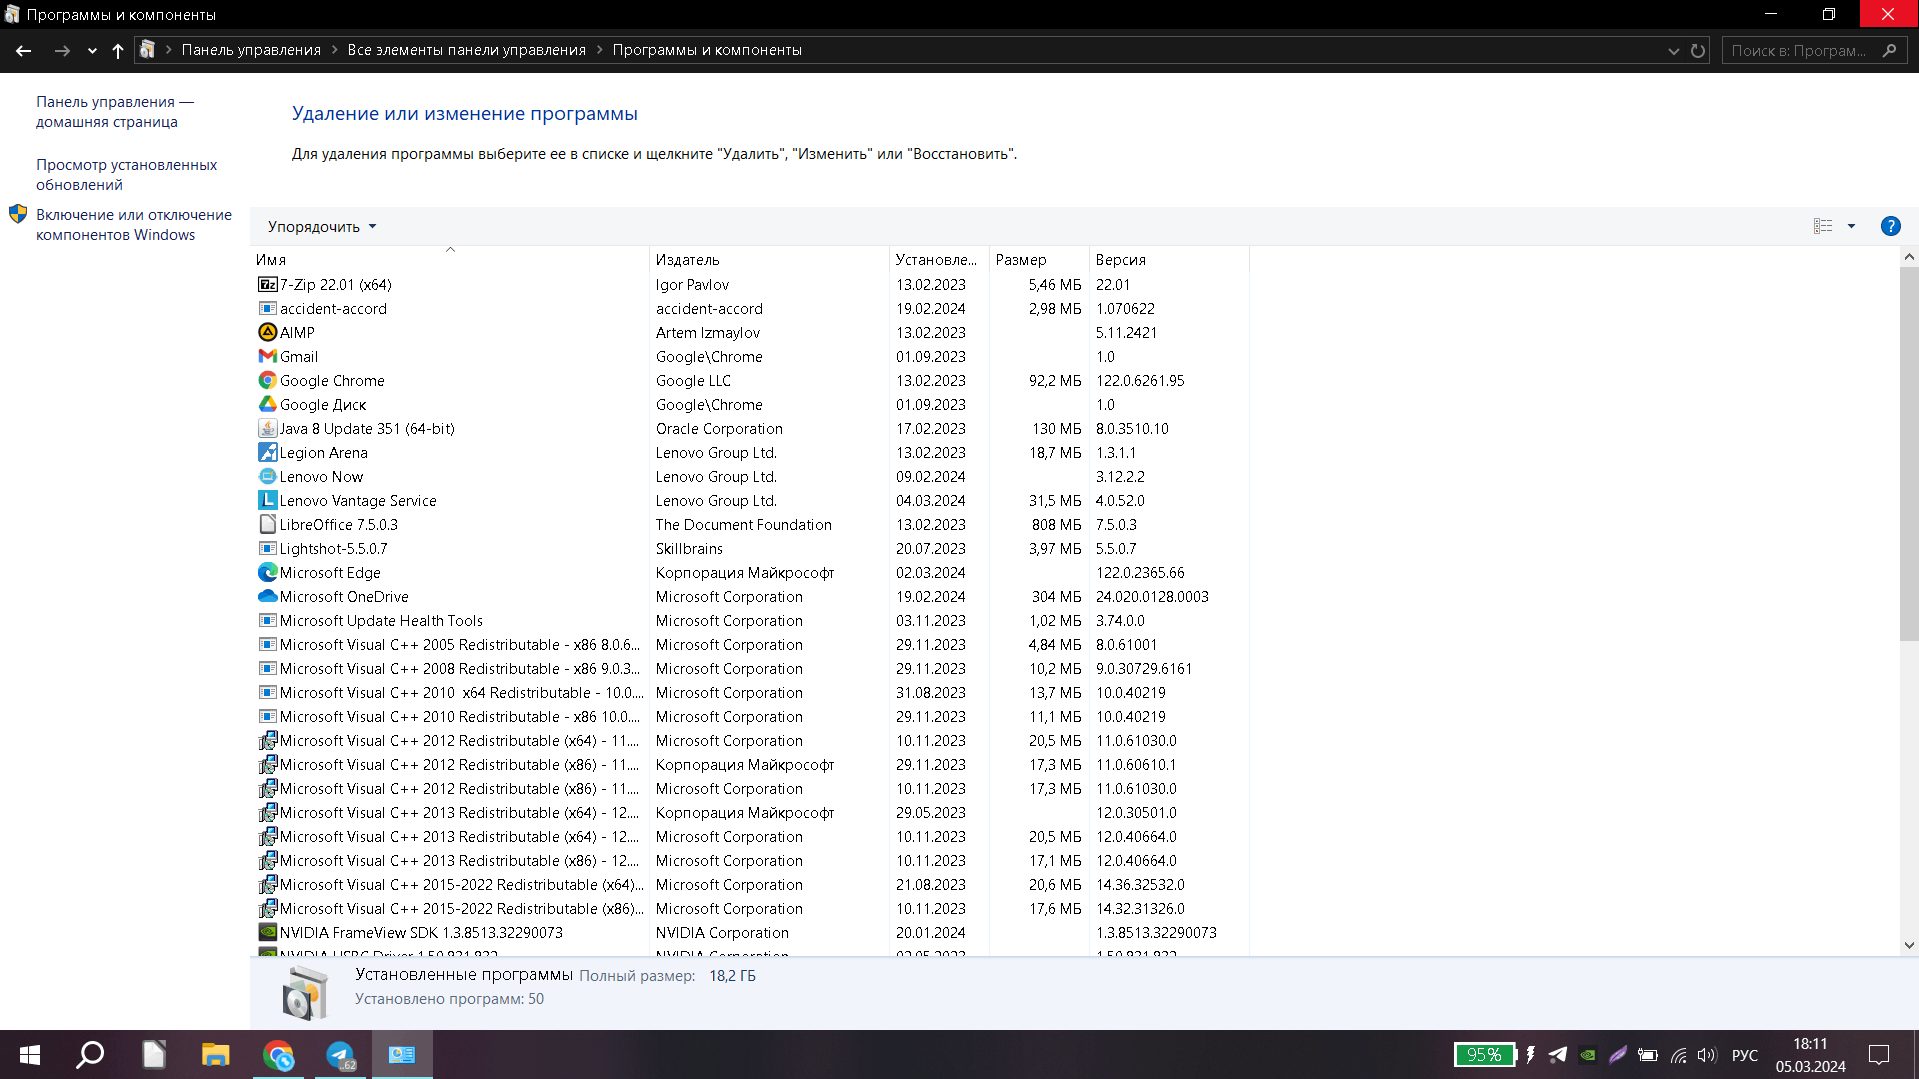Click the volume icon in the system tray
Viewport: 1919px width, 1079px height.
pos(1707,1055)
